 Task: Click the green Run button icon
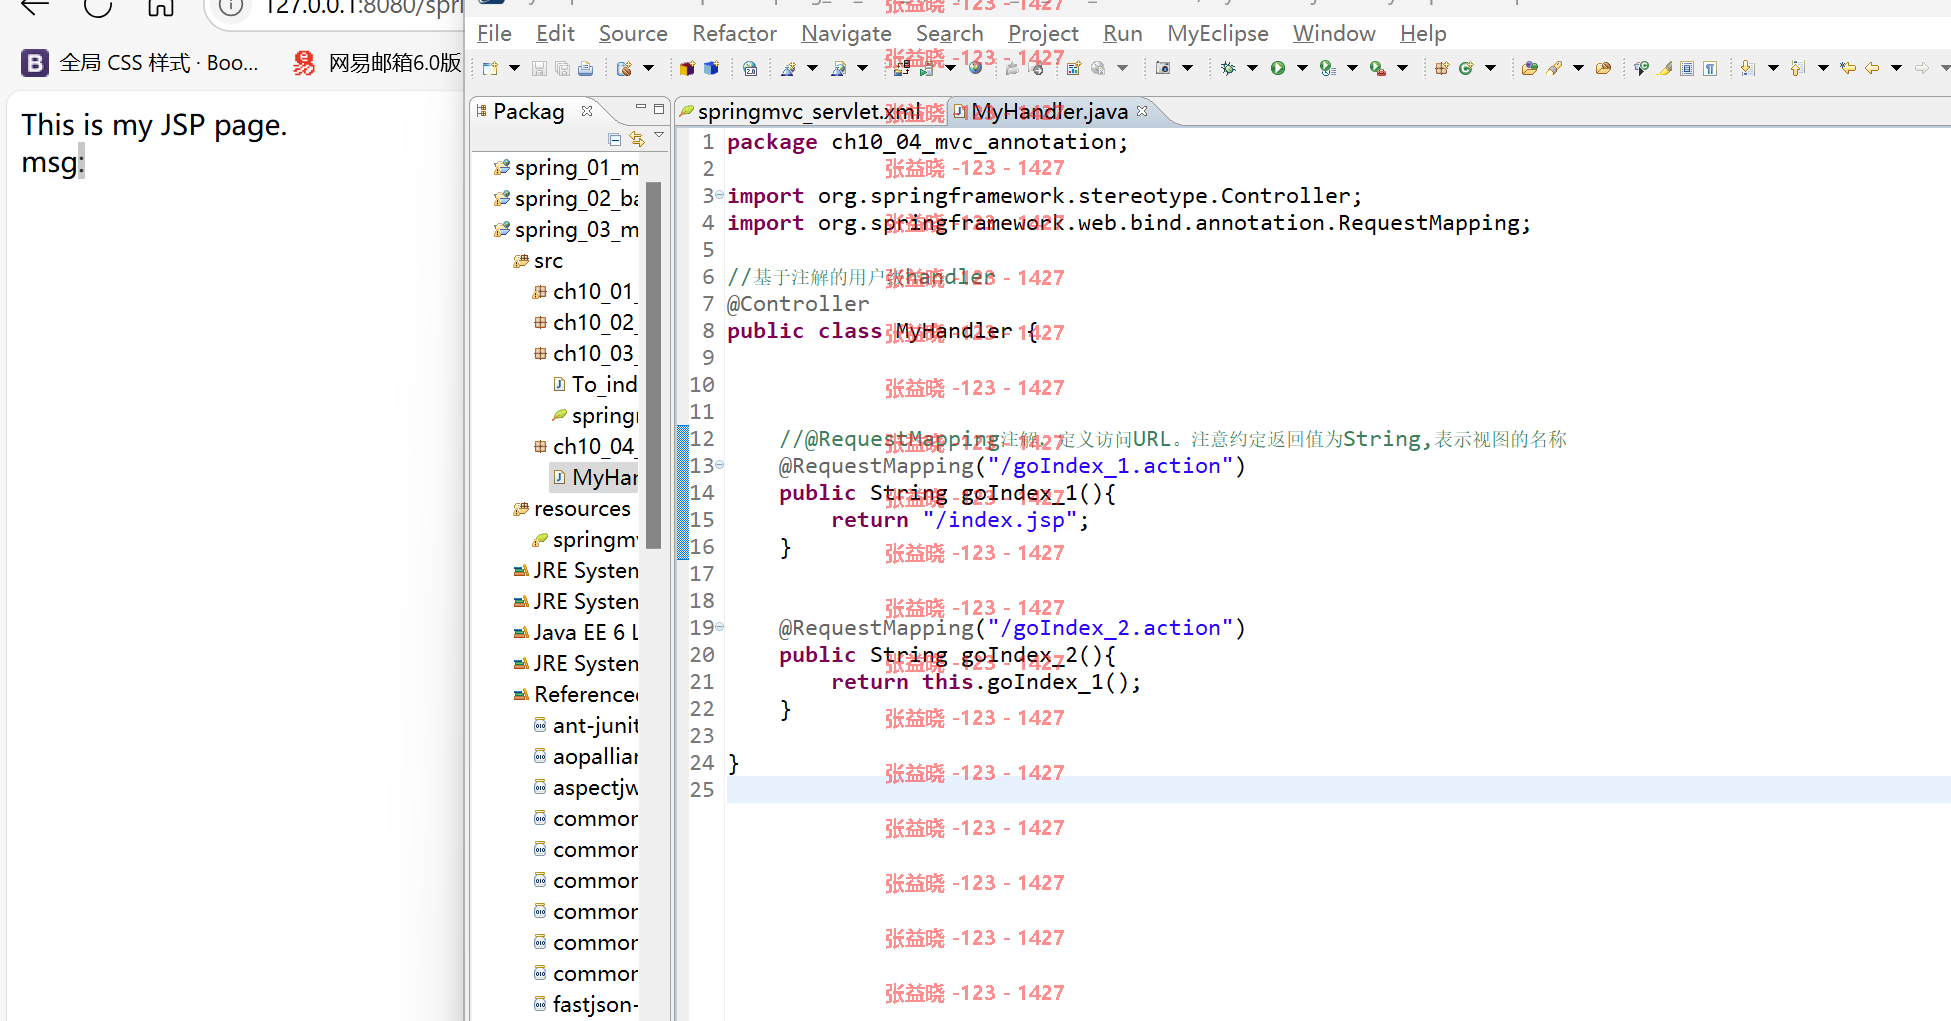(1277, 68)
